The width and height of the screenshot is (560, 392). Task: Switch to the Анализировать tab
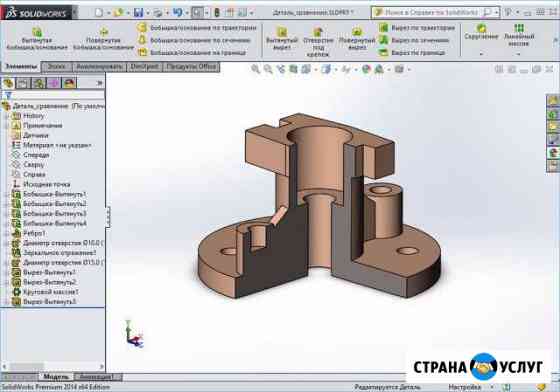point(100,67)
